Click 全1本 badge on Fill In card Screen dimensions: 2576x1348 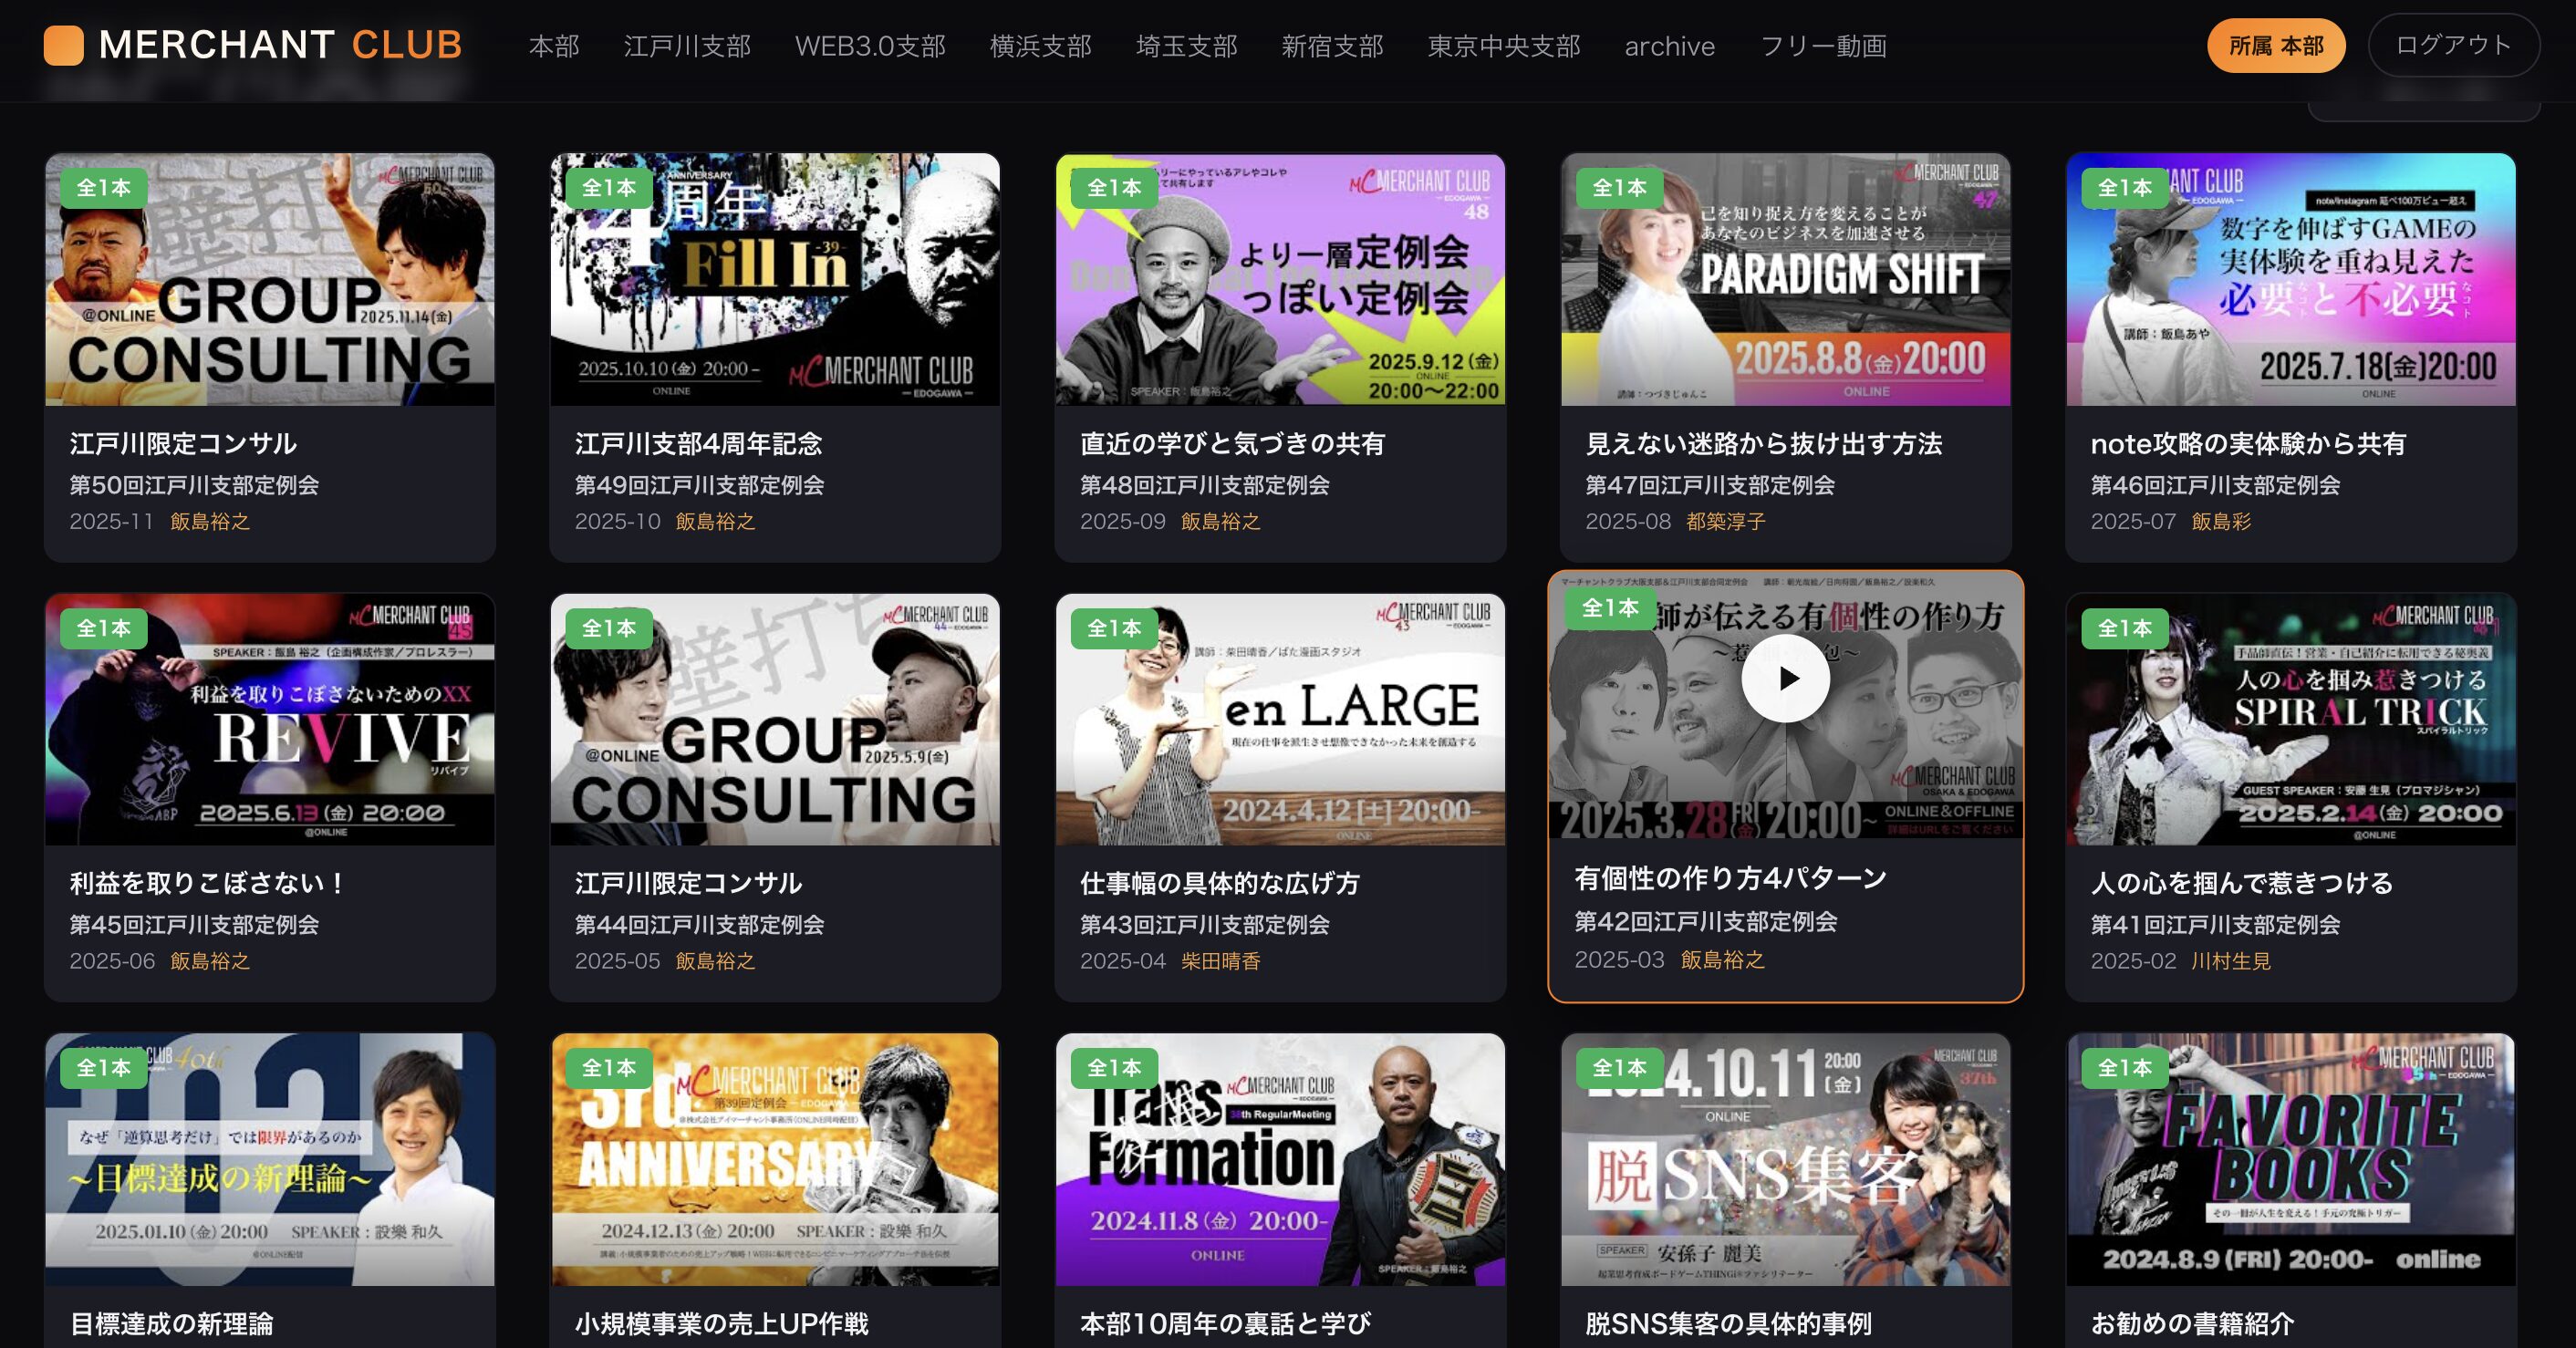tap(609, 187)
